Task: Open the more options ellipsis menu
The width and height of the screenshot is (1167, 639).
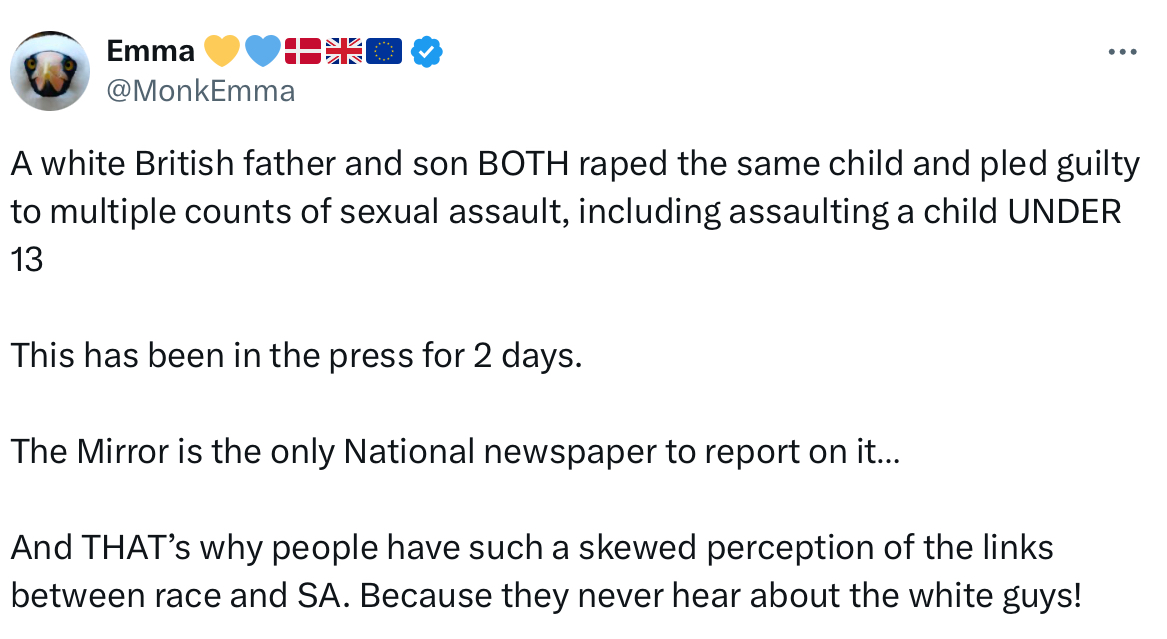Action: (x=1123, y=53)
